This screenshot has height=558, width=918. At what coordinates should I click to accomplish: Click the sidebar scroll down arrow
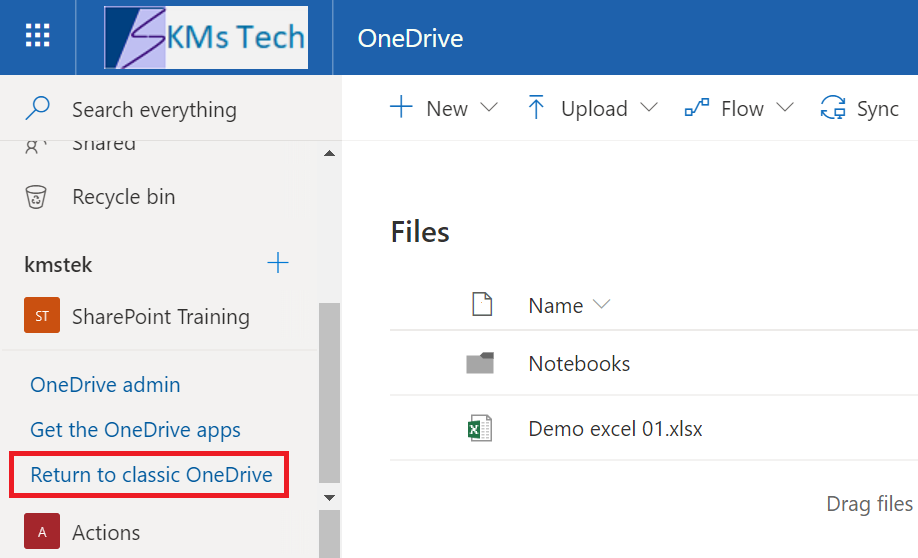[x=330, y=498]
